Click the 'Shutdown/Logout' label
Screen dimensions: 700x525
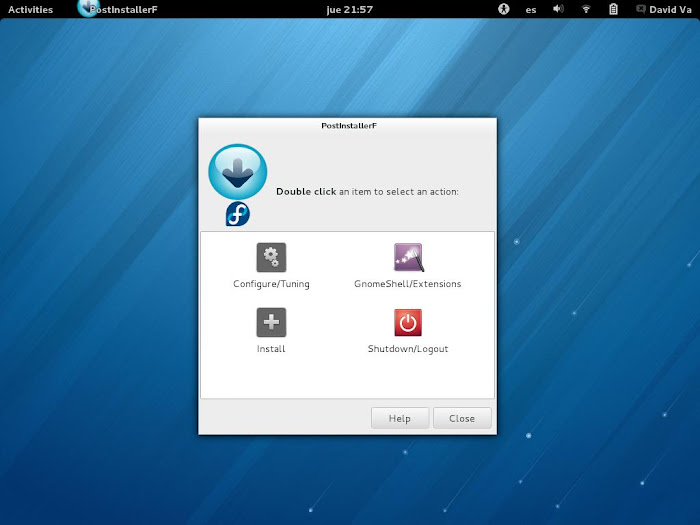click(408, 349)
